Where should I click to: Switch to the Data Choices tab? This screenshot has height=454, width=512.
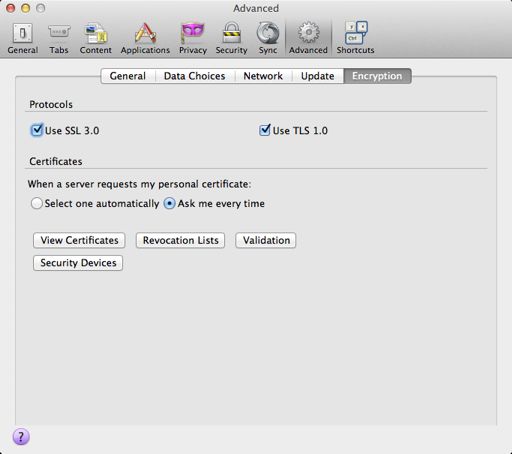(x=195, y=76)
